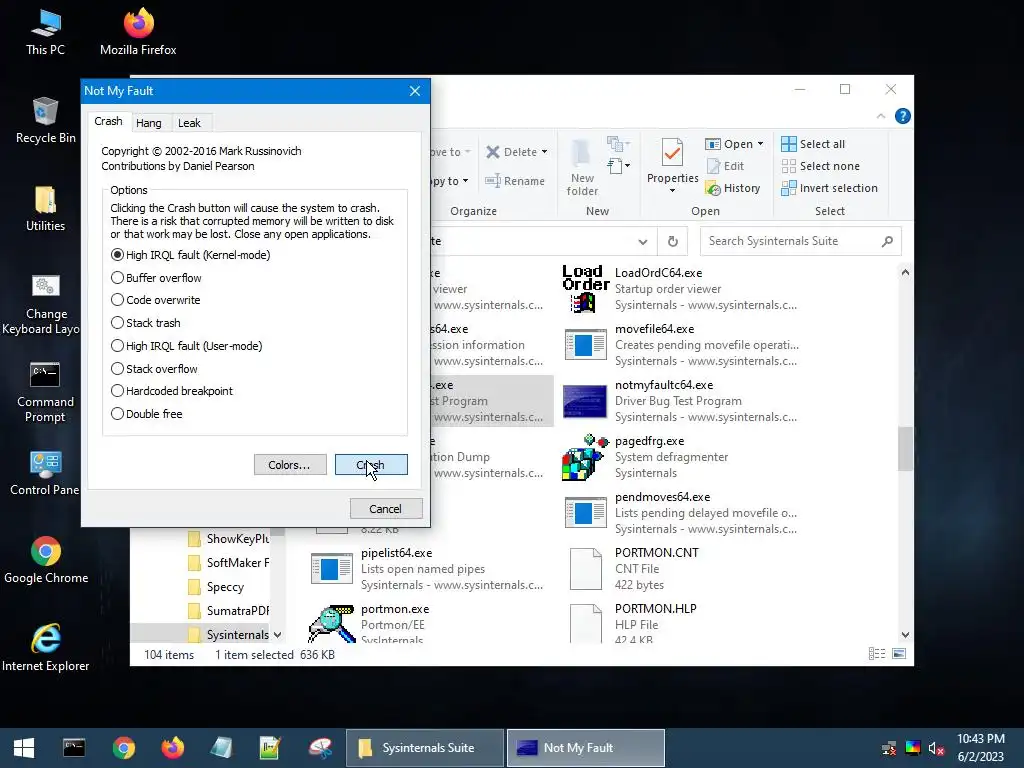1024x768 pixels.
Task: Expand the Sysinternals tree folder chevron
Action: coord(278,635)
